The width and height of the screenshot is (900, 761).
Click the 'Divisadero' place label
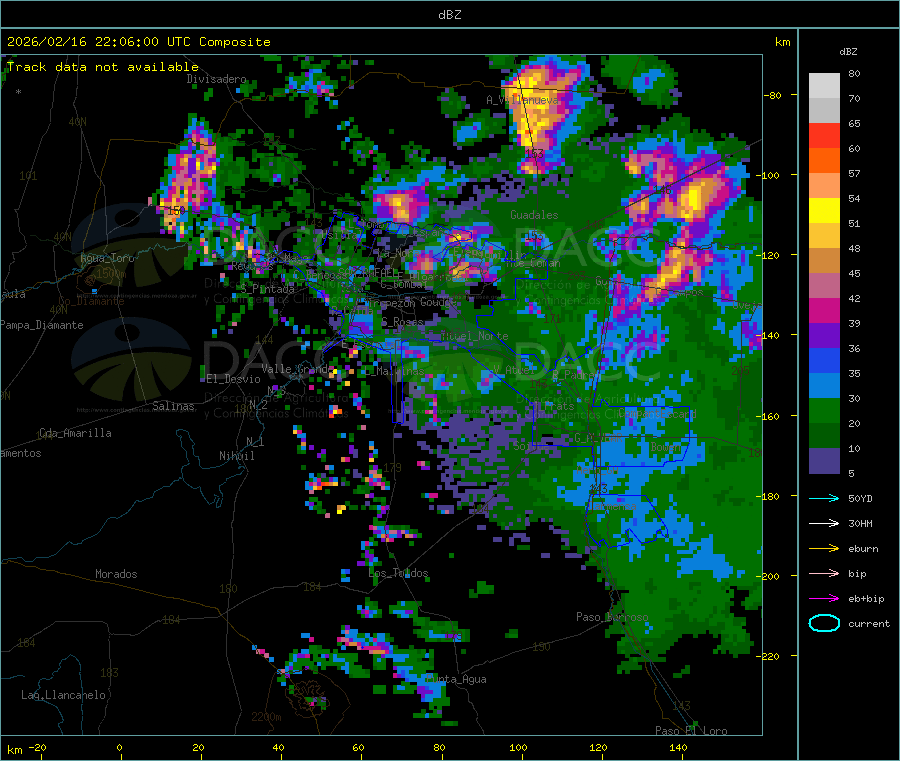[x=216, y=79]
